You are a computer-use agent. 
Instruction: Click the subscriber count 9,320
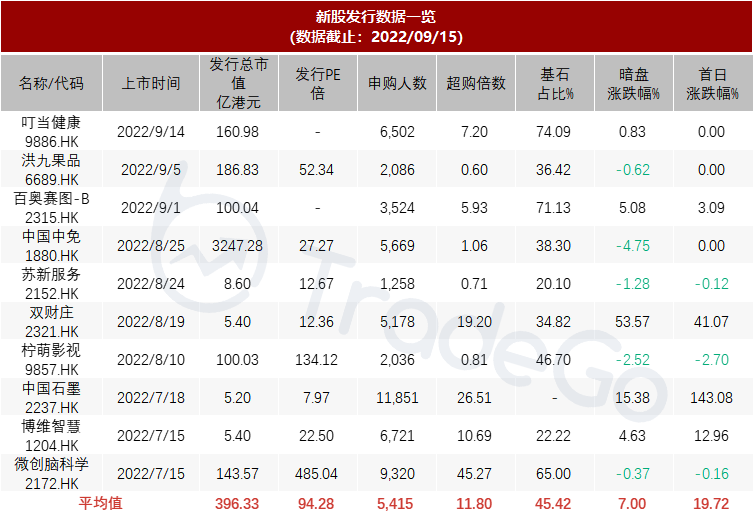397,473
